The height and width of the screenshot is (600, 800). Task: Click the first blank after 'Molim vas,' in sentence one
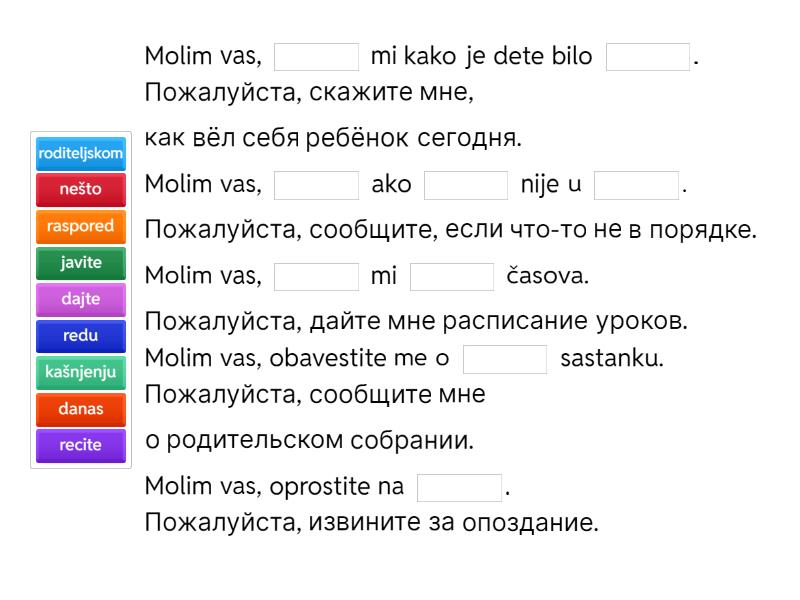316,56
